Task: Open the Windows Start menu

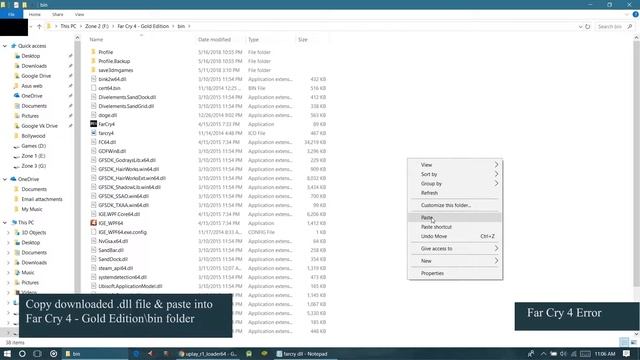Action: point(7,354)
